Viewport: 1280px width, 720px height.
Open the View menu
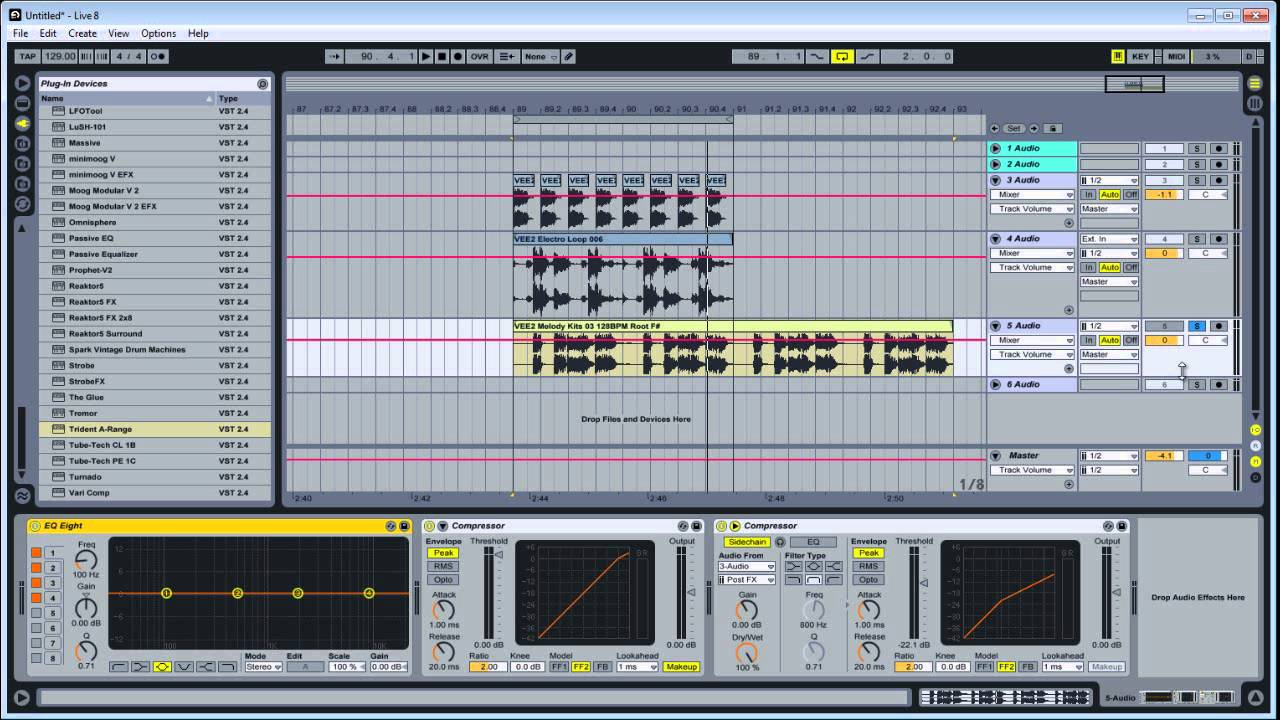tap(118, 33)
